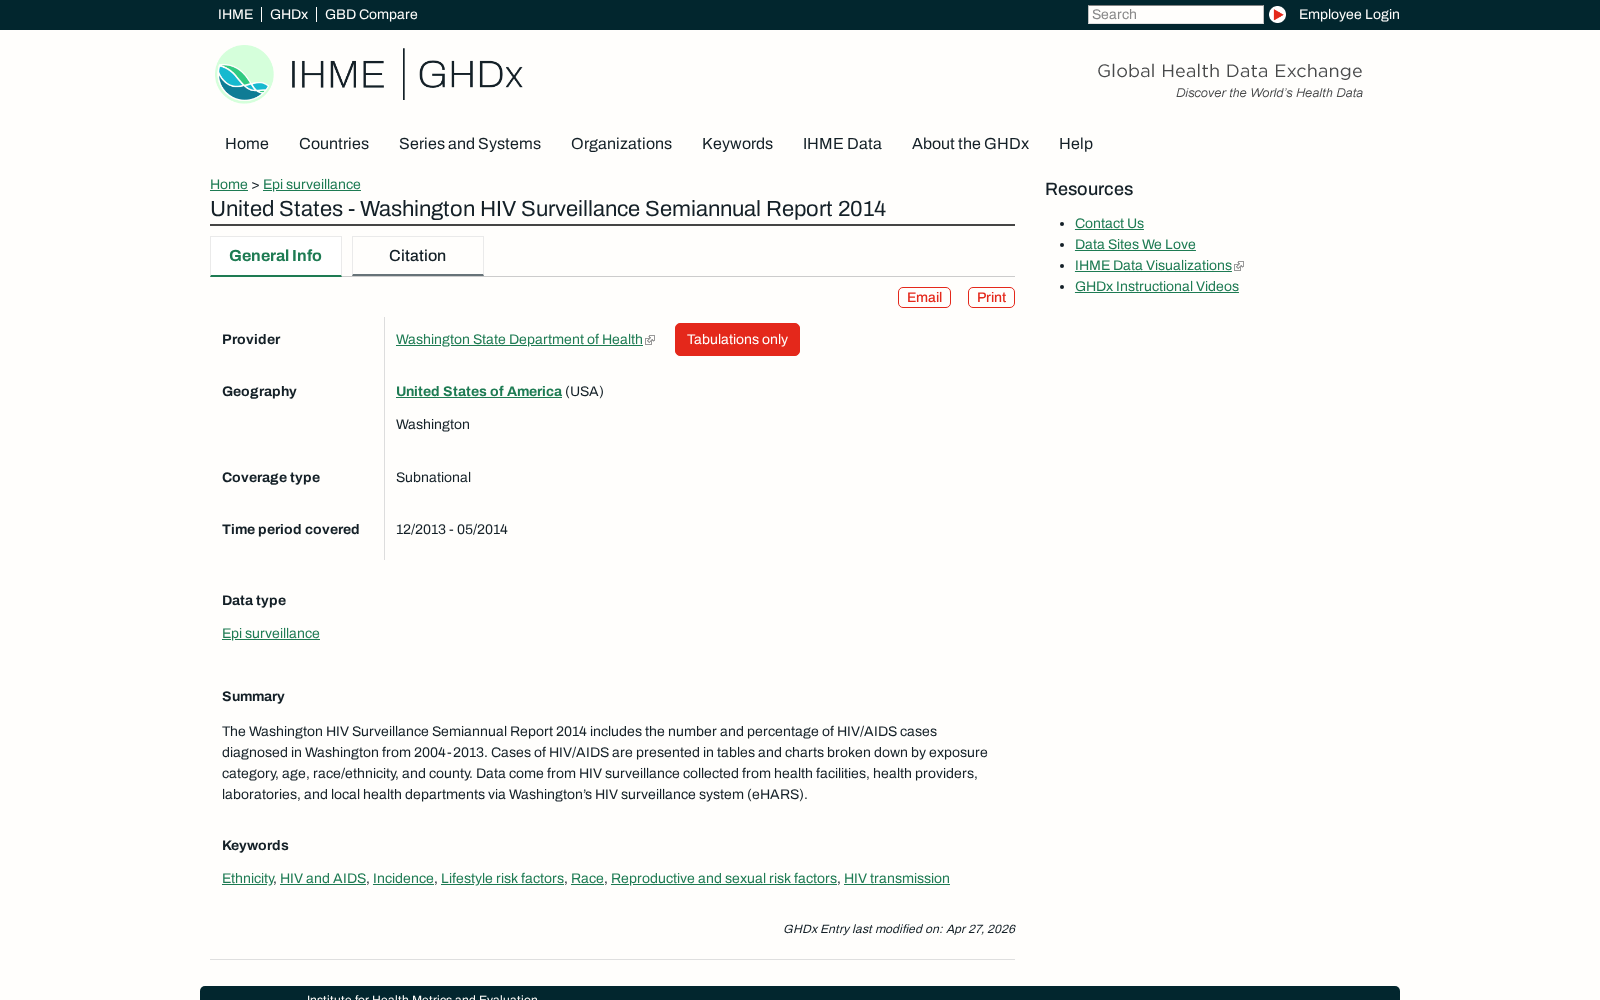Click the IHME link in top bar
Screen dimensions: 1600x1000
tap(235, 15)
